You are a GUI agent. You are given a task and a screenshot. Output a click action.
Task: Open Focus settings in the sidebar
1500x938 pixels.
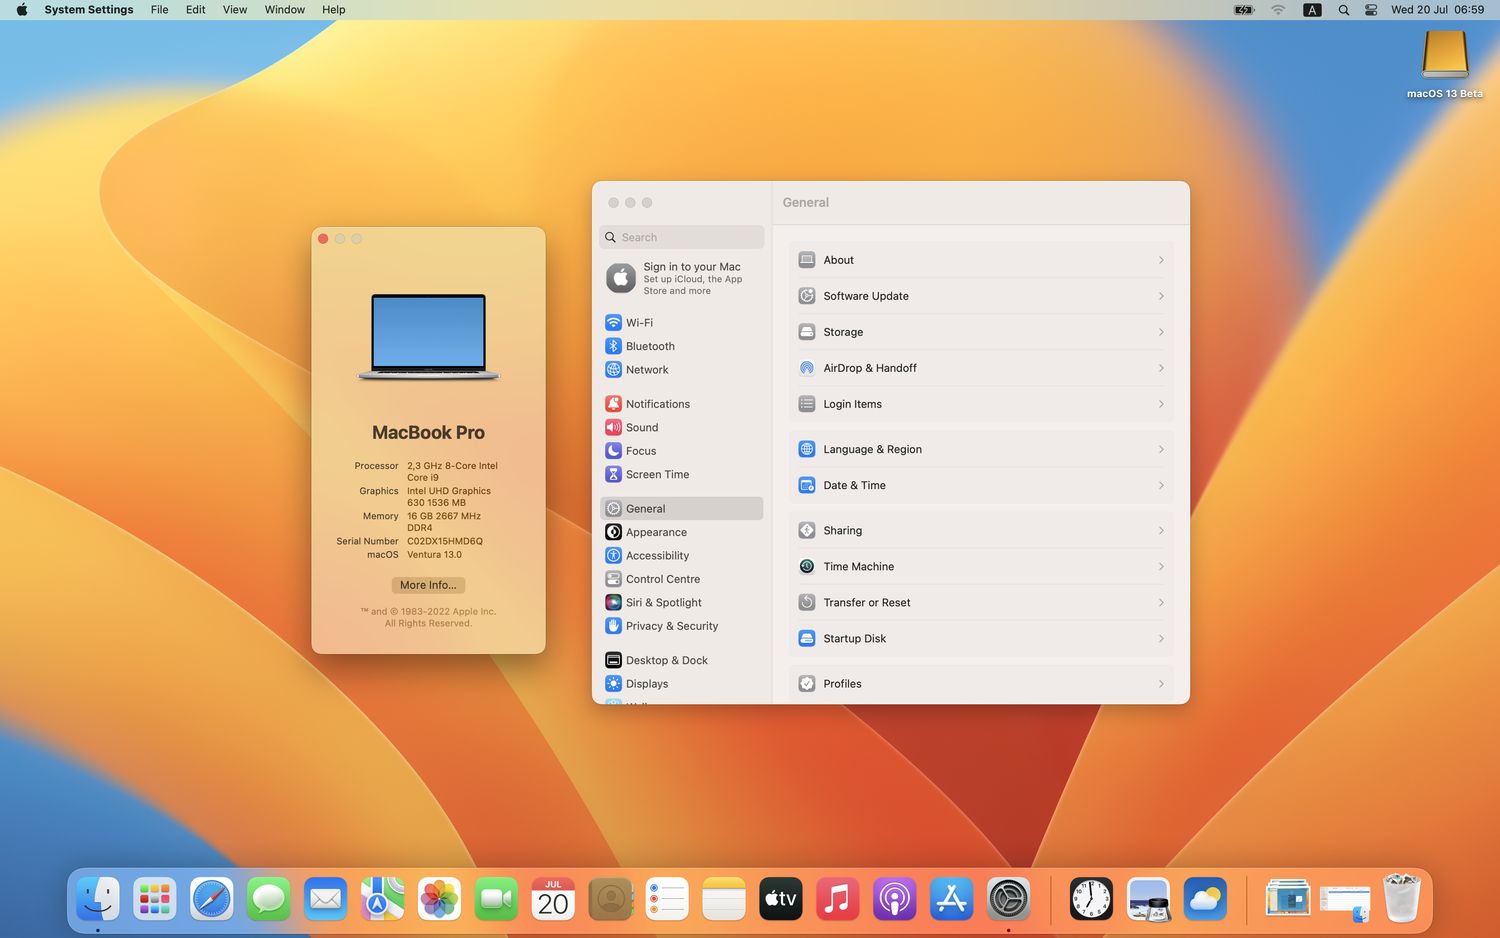681,451
